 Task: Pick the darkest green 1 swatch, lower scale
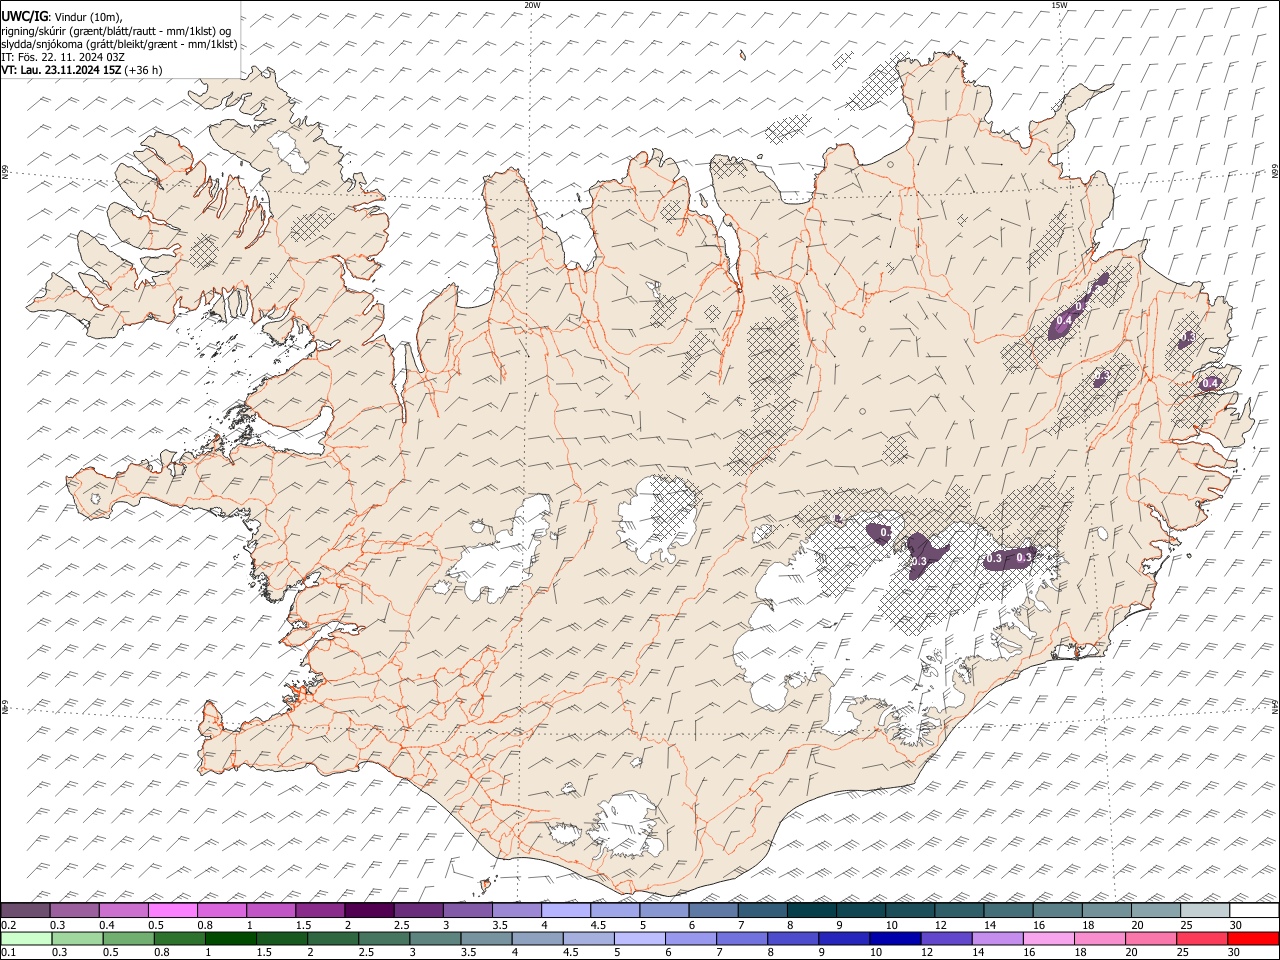231,938
